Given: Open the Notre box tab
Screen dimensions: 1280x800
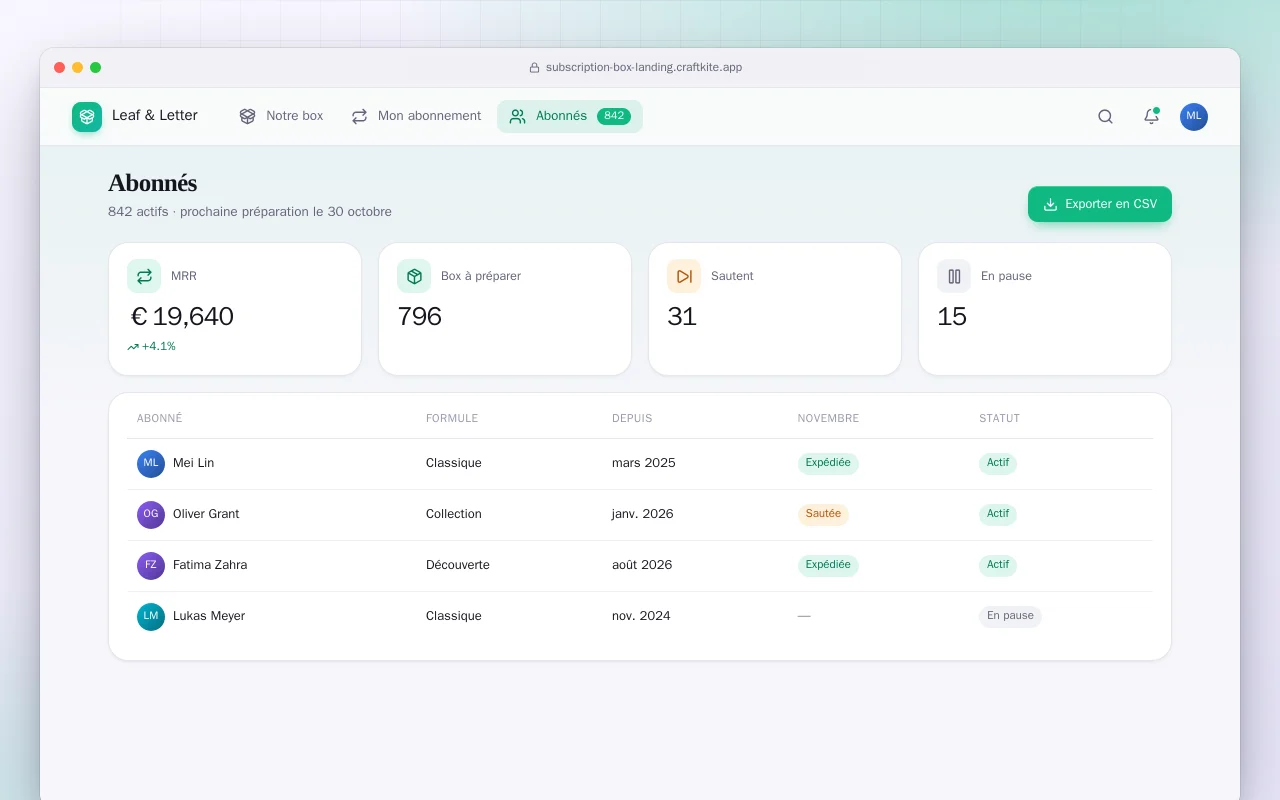Looking at the screenshot, I should tap(282, 116).
